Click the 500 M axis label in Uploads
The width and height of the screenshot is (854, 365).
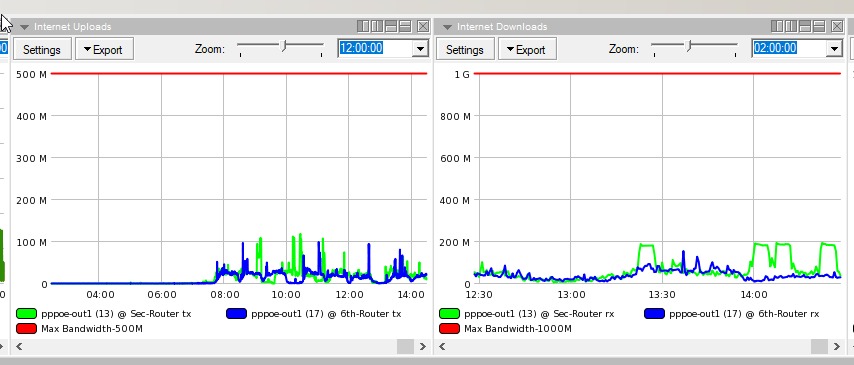32,74
